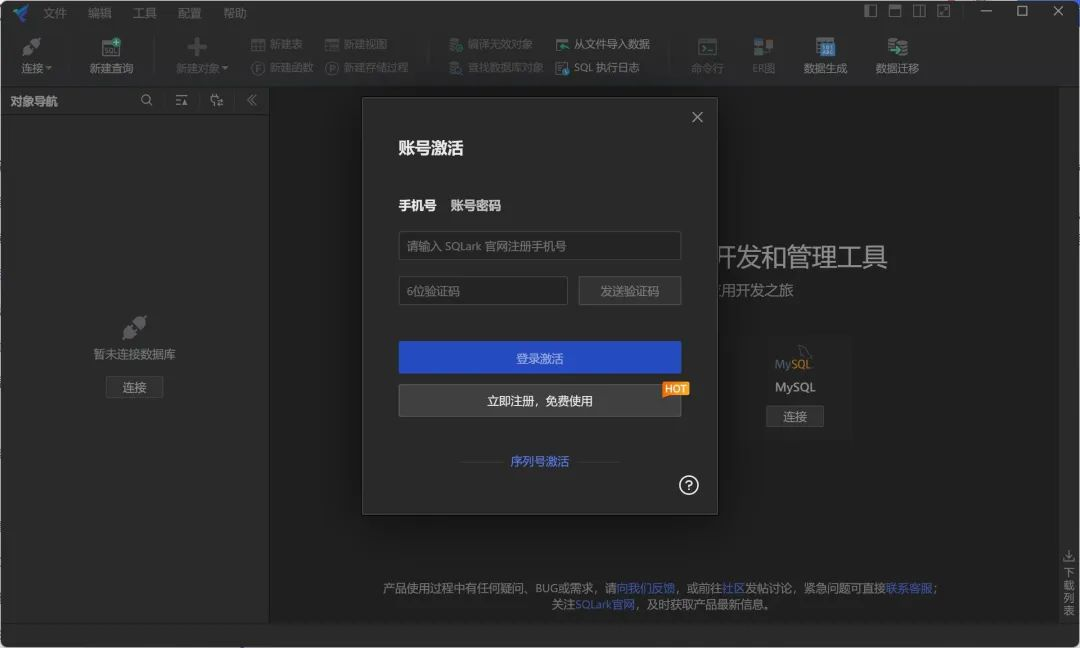Open the 数据生成 tool

(825, 55)
